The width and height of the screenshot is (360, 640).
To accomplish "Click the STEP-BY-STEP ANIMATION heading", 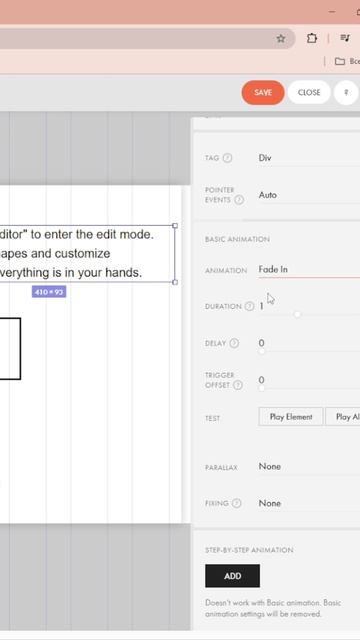I will click(x=249, y=550).
